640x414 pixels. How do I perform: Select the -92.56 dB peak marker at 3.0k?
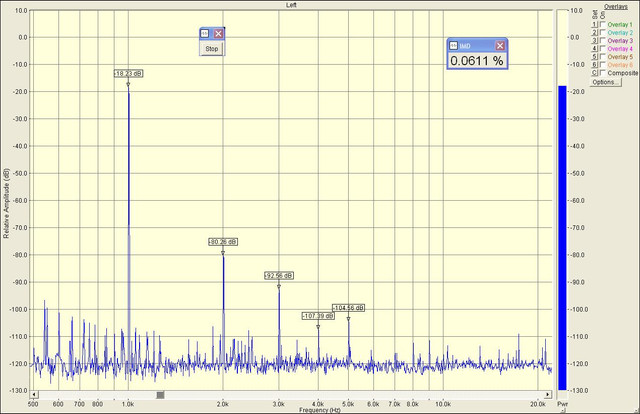click(279, 276)
